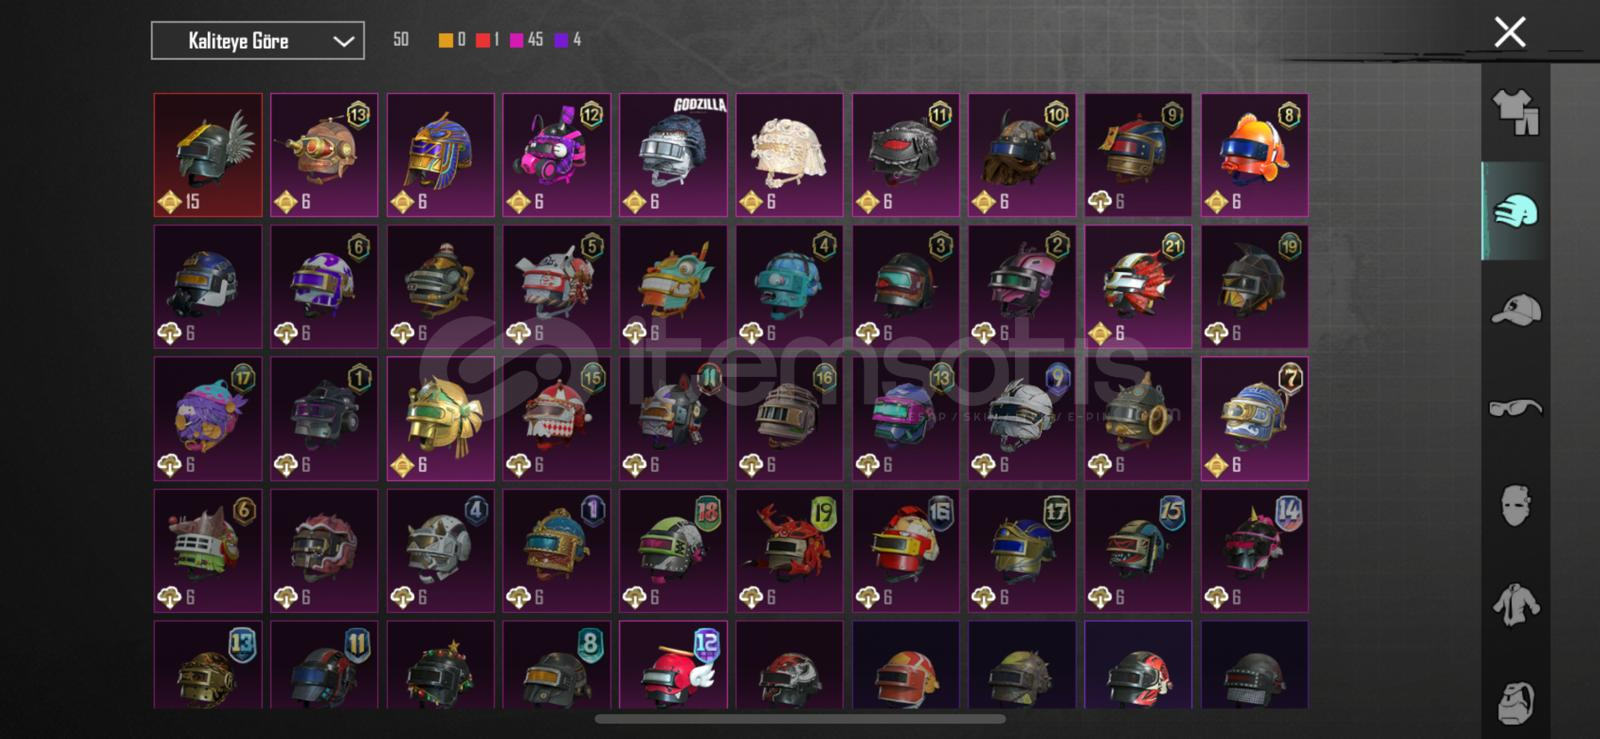
Task: Open the glasses category icon
Action: pos(1515,408)
